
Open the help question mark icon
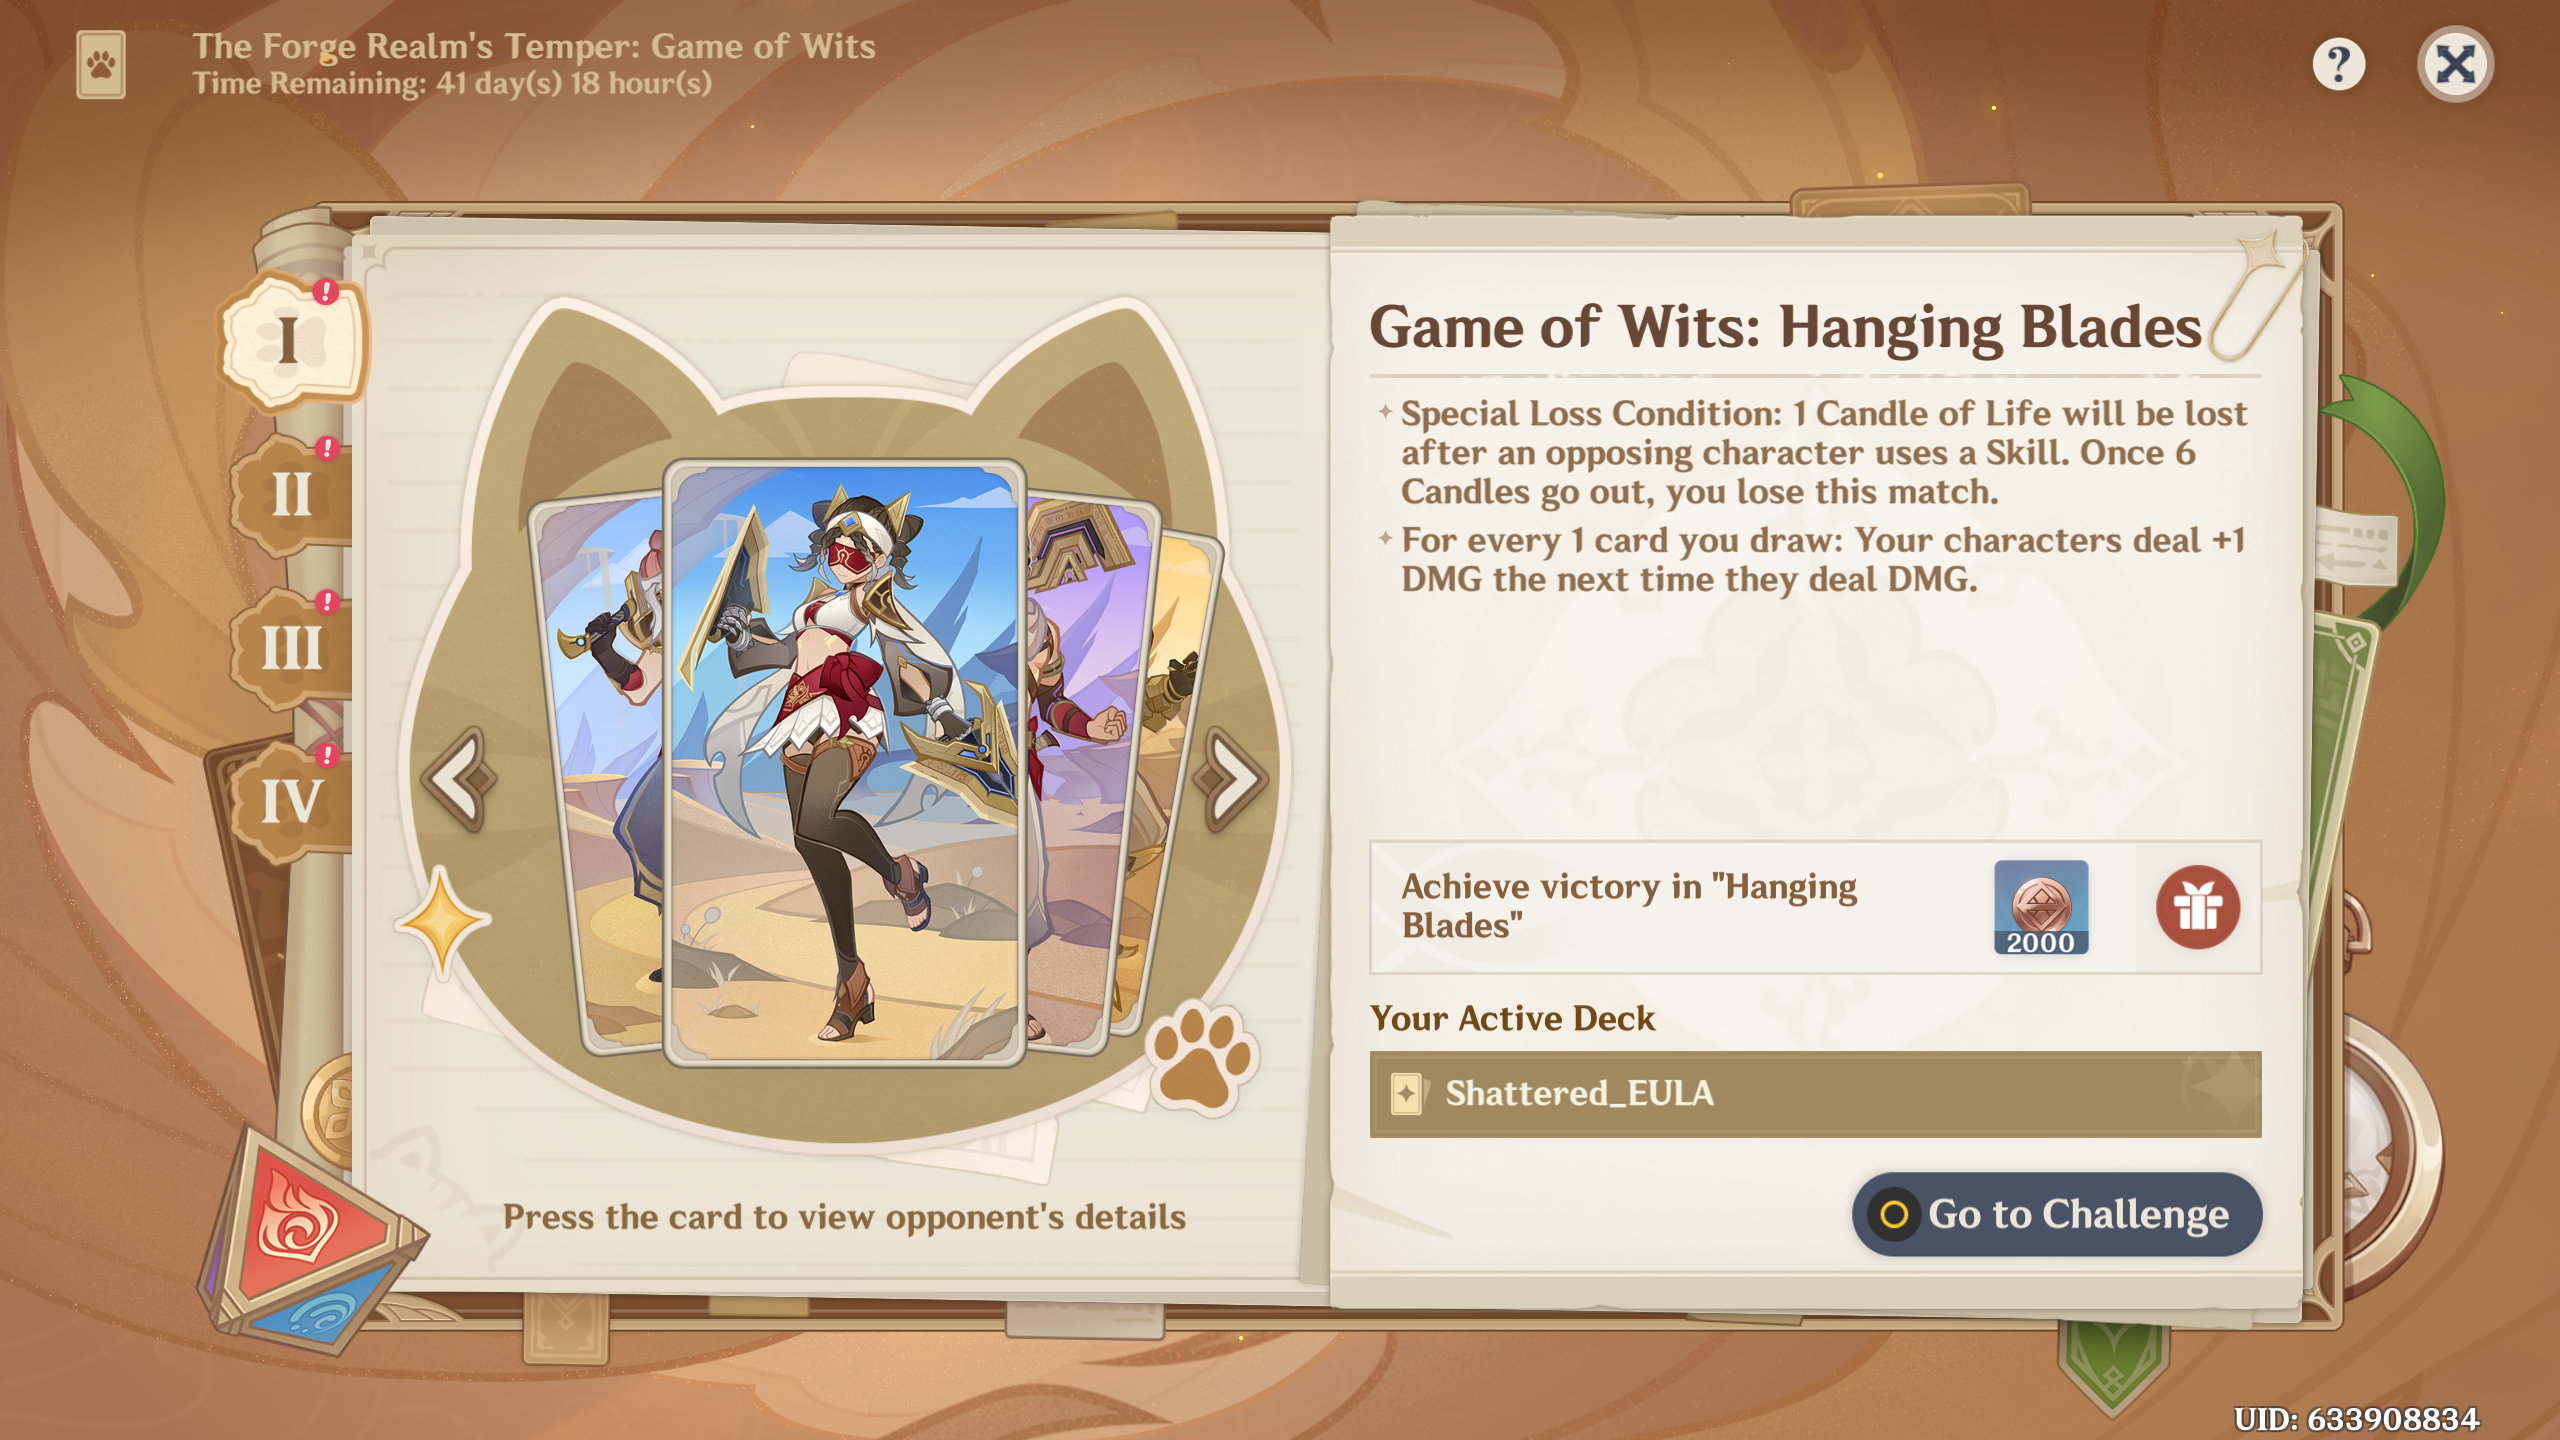(2338, 65)
